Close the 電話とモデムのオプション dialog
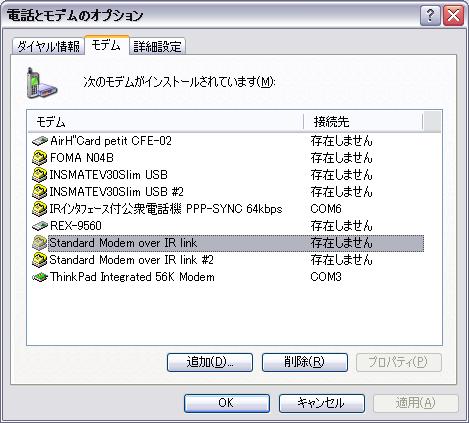The width and height of the screenshot is (469, 423). tap(453, 15)
